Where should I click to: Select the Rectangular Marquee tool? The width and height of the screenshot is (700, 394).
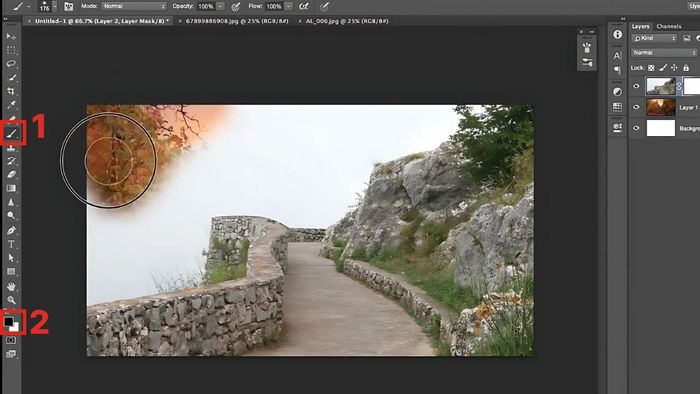click(11, 50)
